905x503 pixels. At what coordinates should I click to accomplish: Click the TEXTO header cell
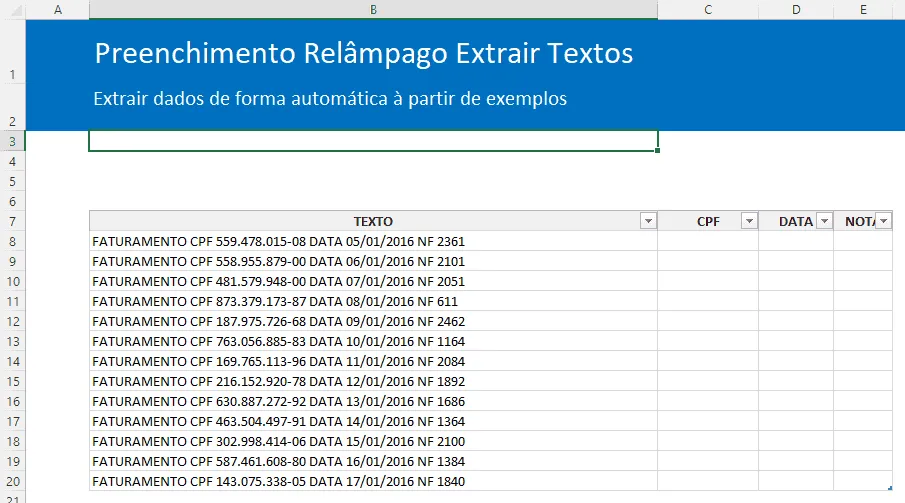(373, 221)
